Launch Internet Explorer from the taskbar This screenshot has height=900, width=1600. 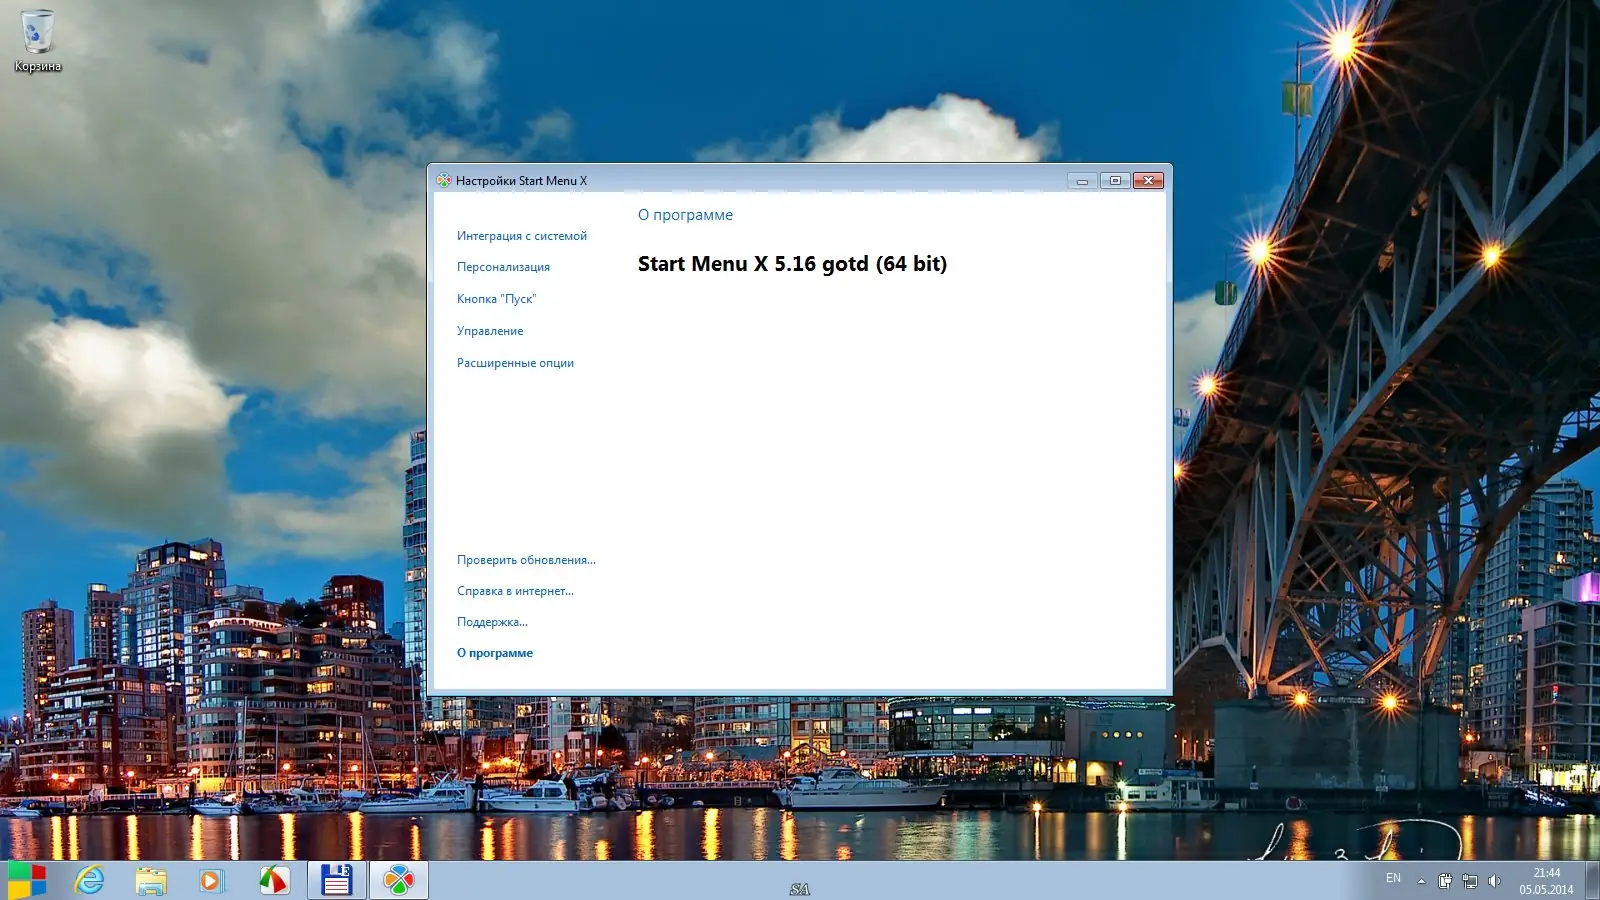pyautogui.click(x=89, y=881)
